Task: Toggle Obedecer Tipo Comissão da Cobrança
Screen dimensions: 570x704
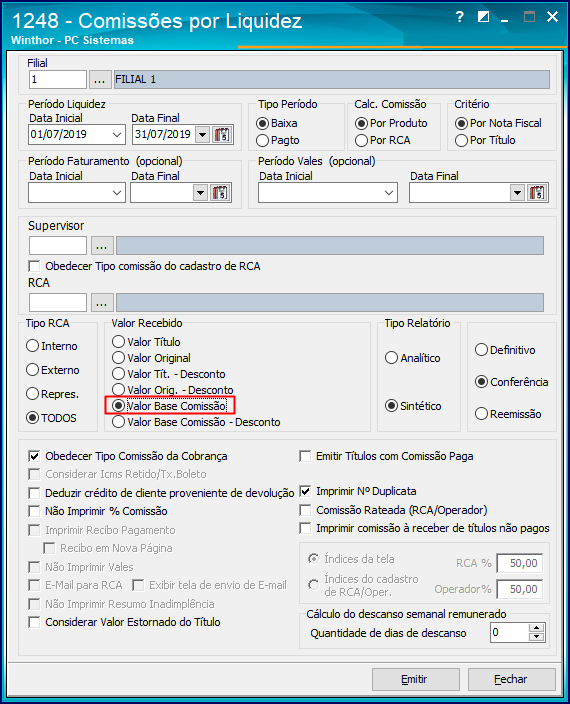Action: tap(127, 456)
